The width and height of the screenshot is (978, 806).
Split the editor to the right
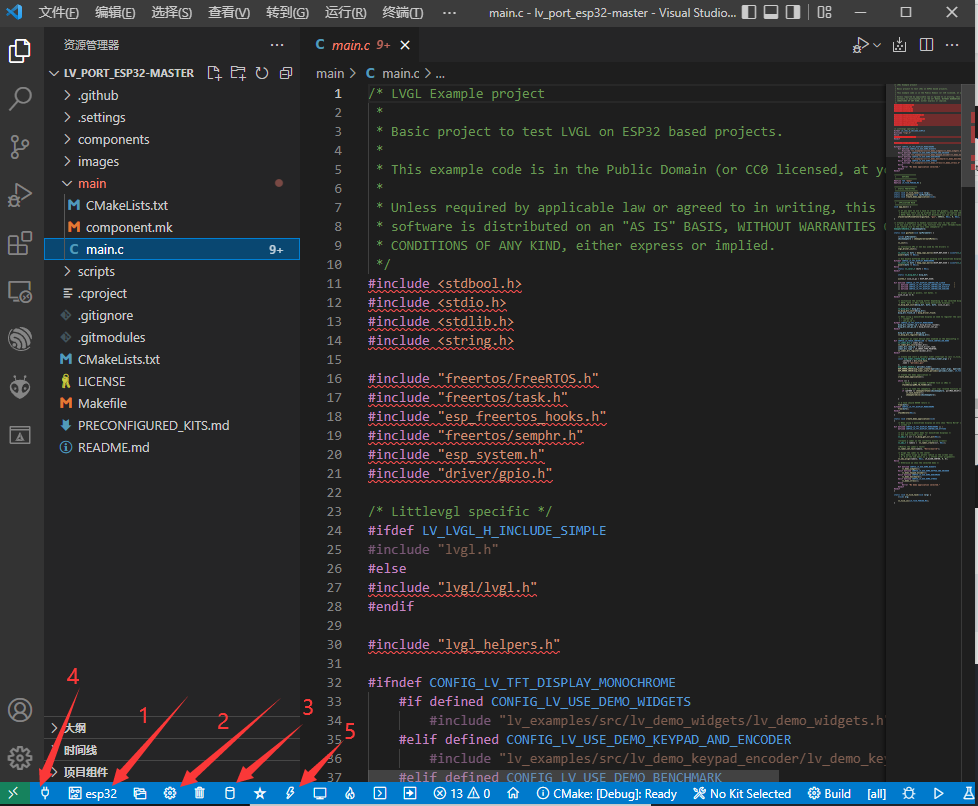[x=926, y=45]
